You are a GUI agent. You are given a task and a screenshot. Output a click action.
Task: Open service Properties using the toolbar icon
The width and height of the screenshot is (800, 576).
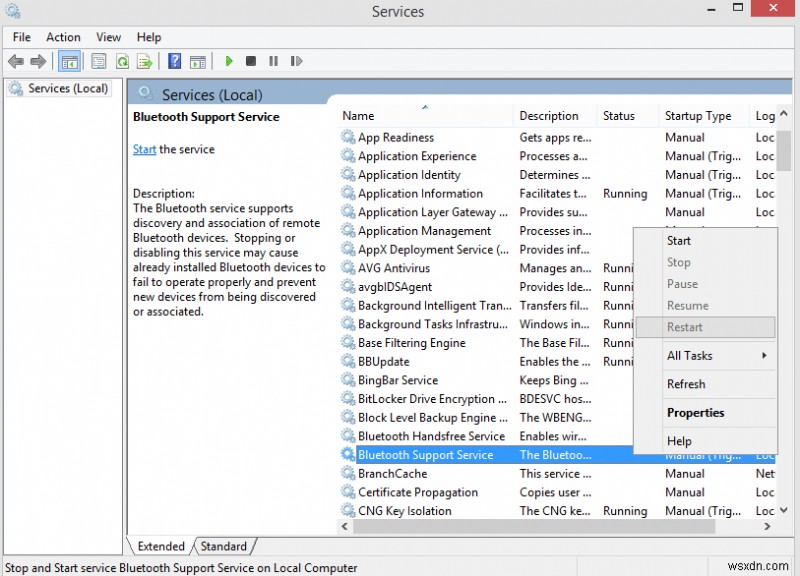98,61
